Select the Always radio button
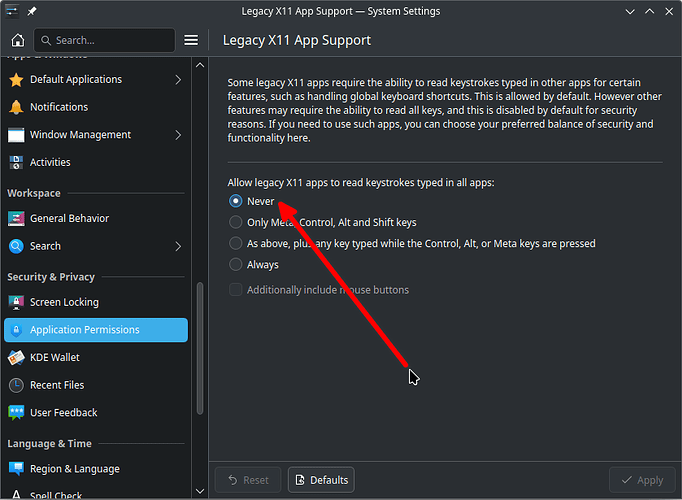Image resolution: width=682 pixels, height=500 pixels. tap(235, 264)
